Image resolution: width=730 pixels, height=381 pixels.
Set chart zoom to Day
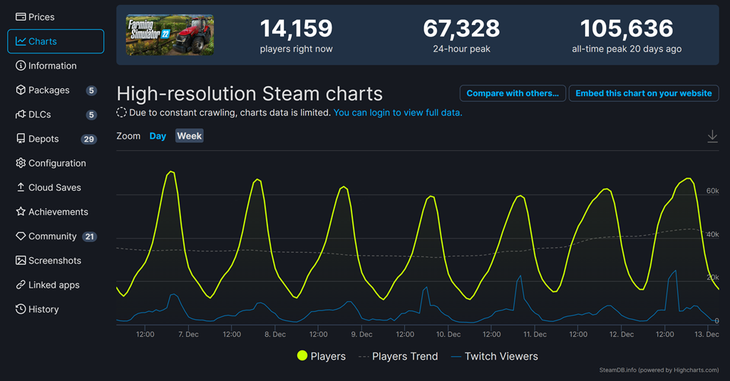pos(158,136)
